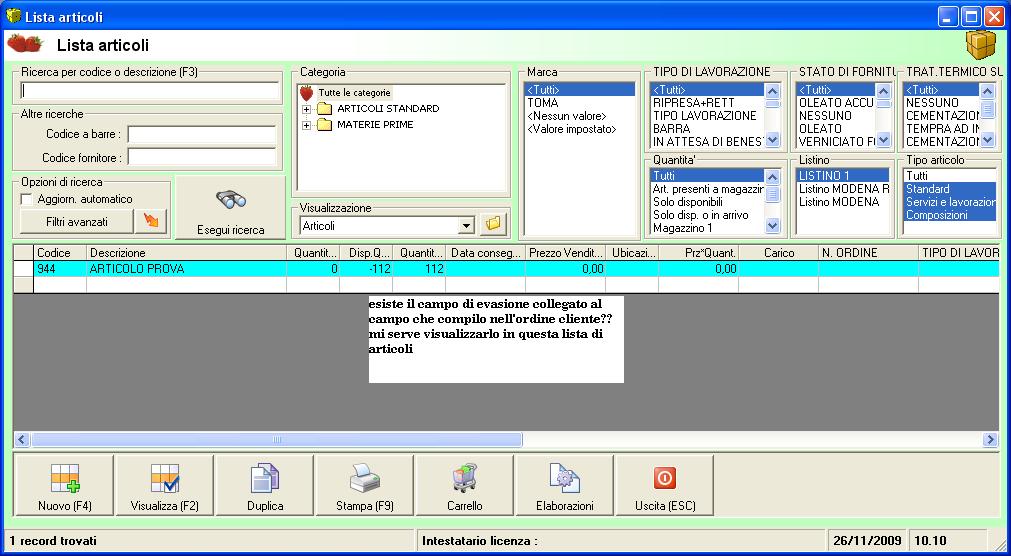Click the golden box icon at top right
Image resolution: width=1011 pixels, height=556 pixels.
coord(980,45)
